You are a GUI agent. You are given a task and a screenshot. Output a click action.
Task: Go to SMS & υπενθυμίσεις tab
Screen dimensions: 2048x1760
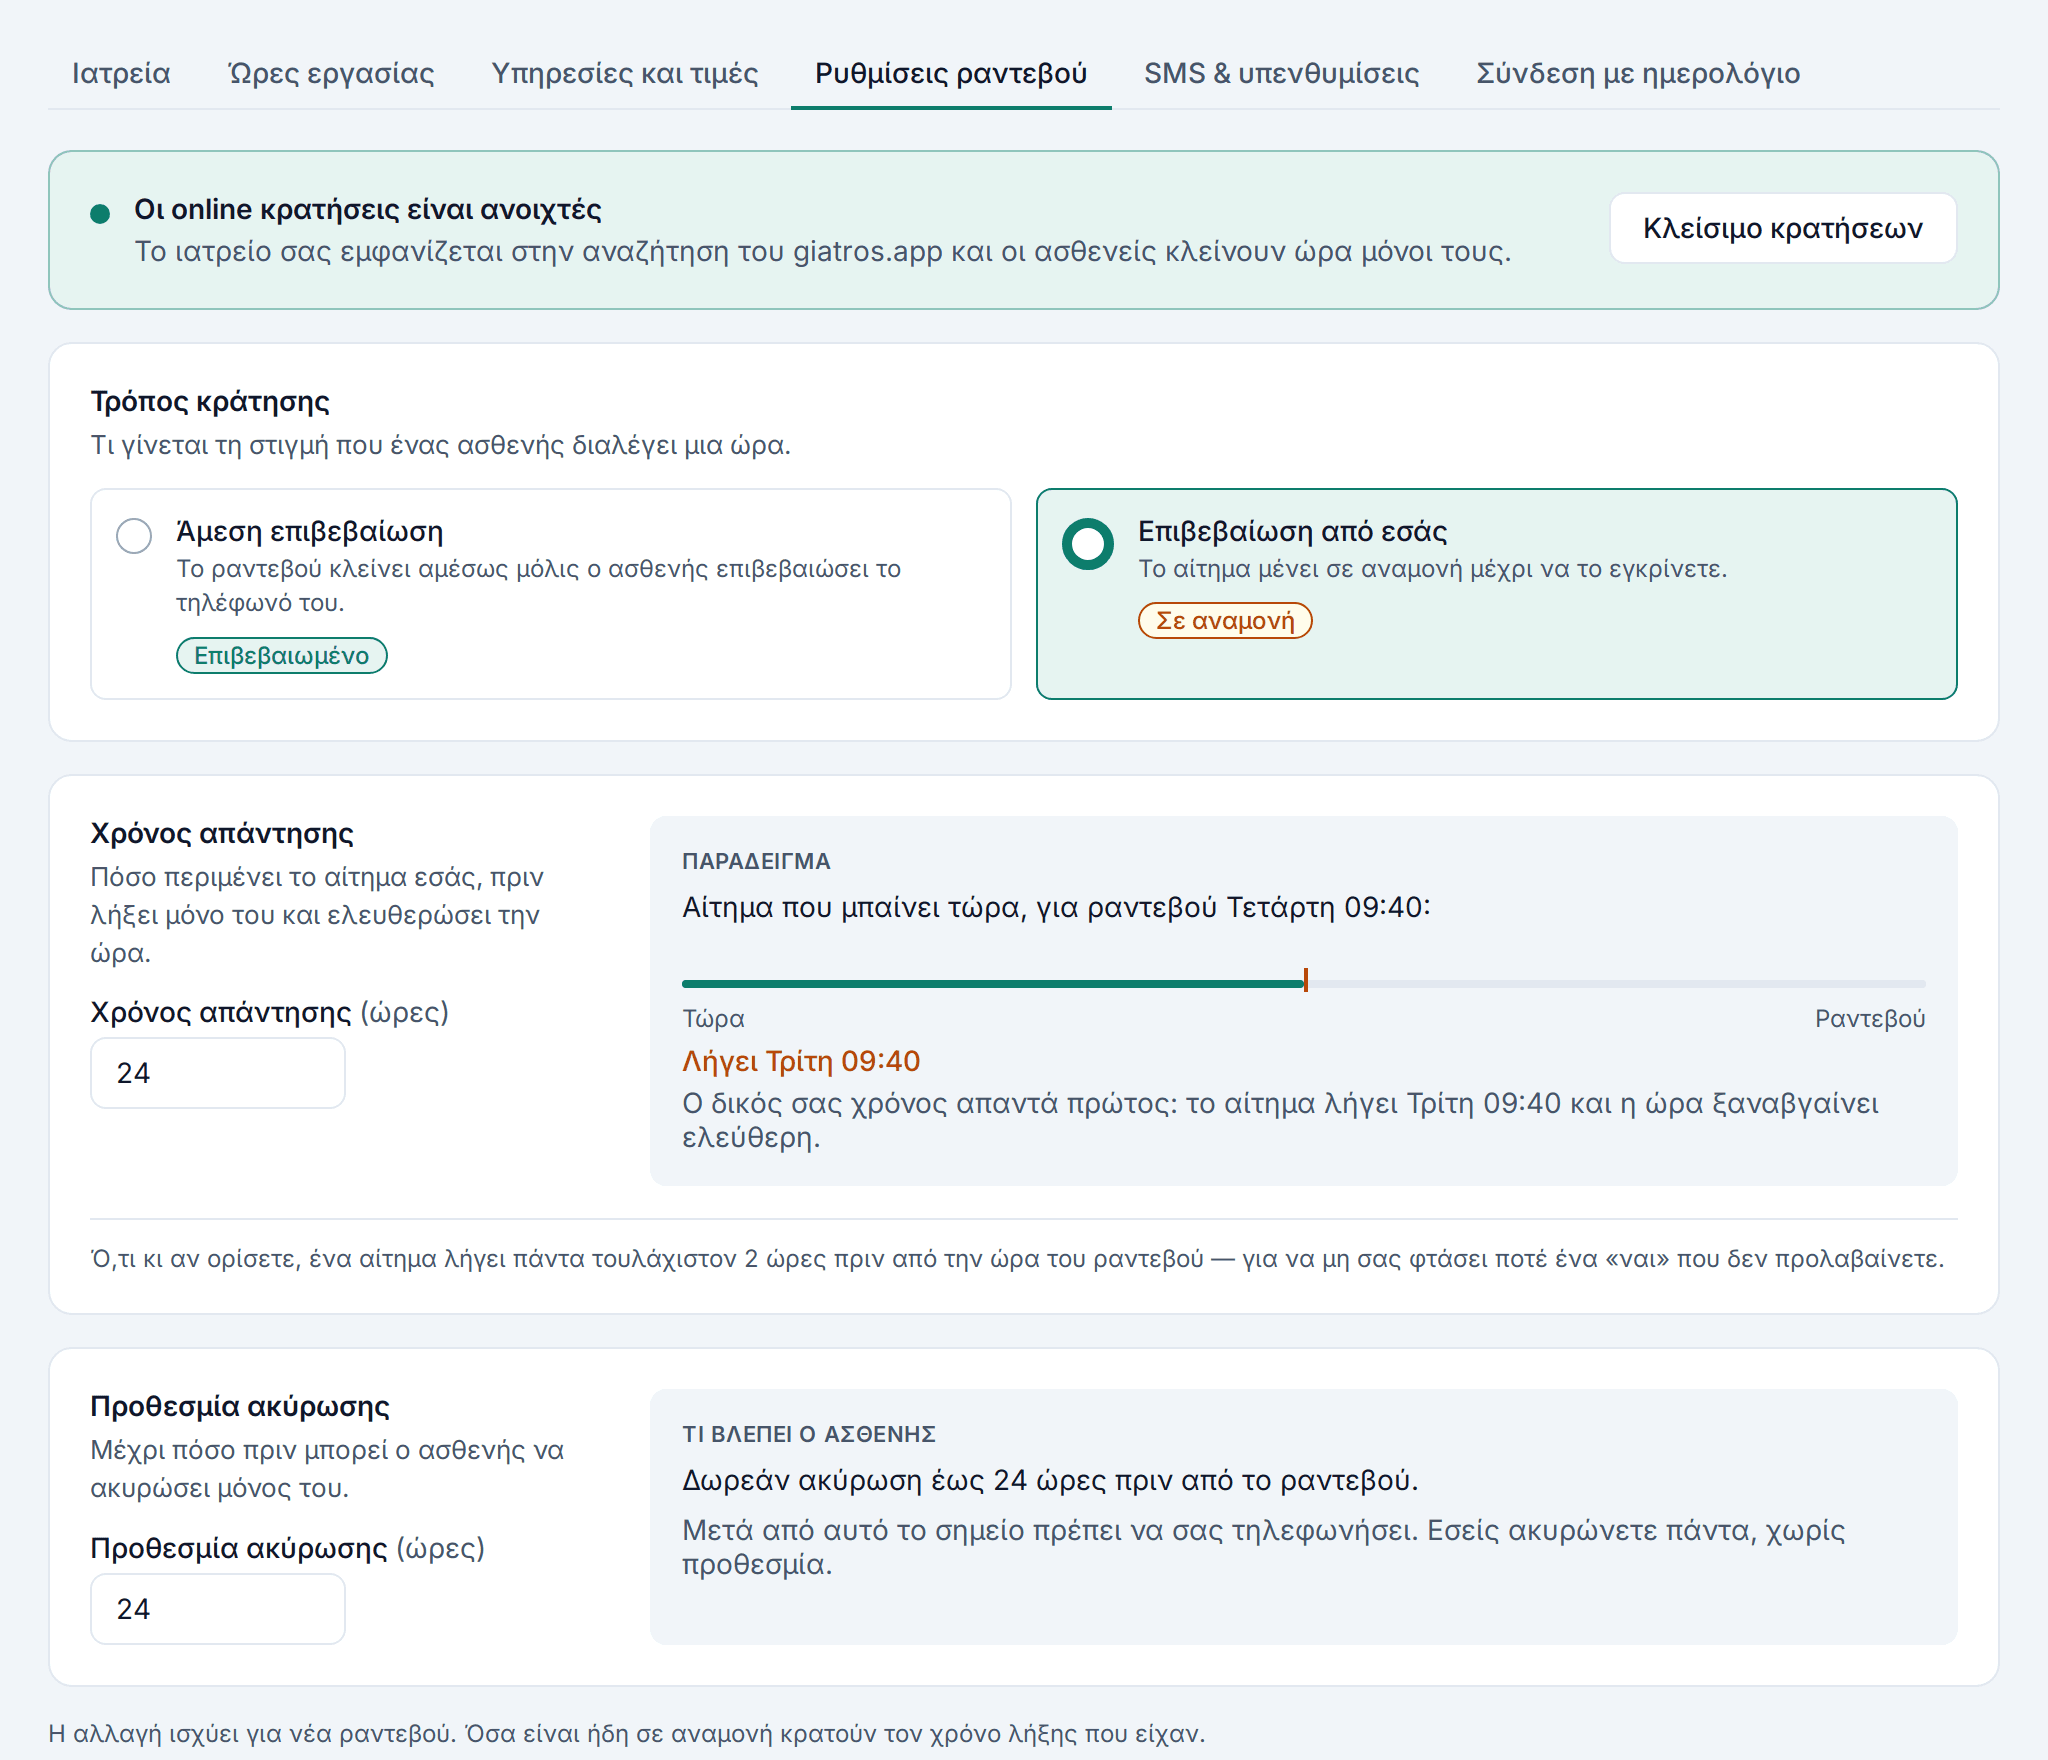[1282, 73]
